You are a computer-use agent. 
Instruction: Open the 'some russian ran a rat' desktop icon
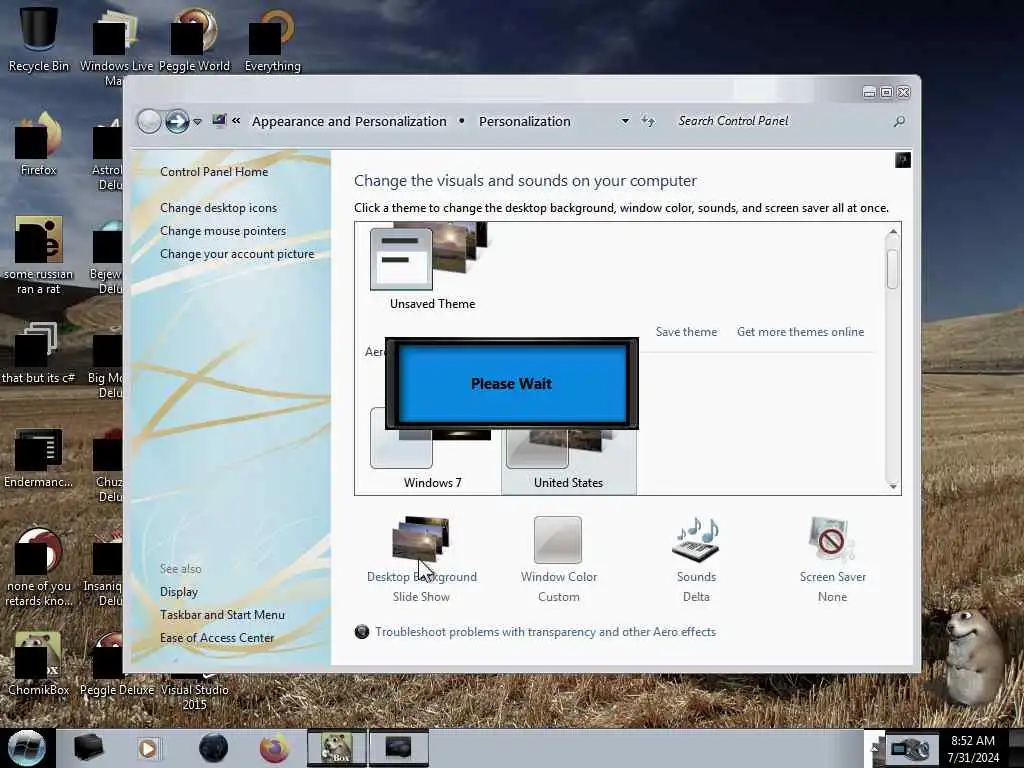38,255
